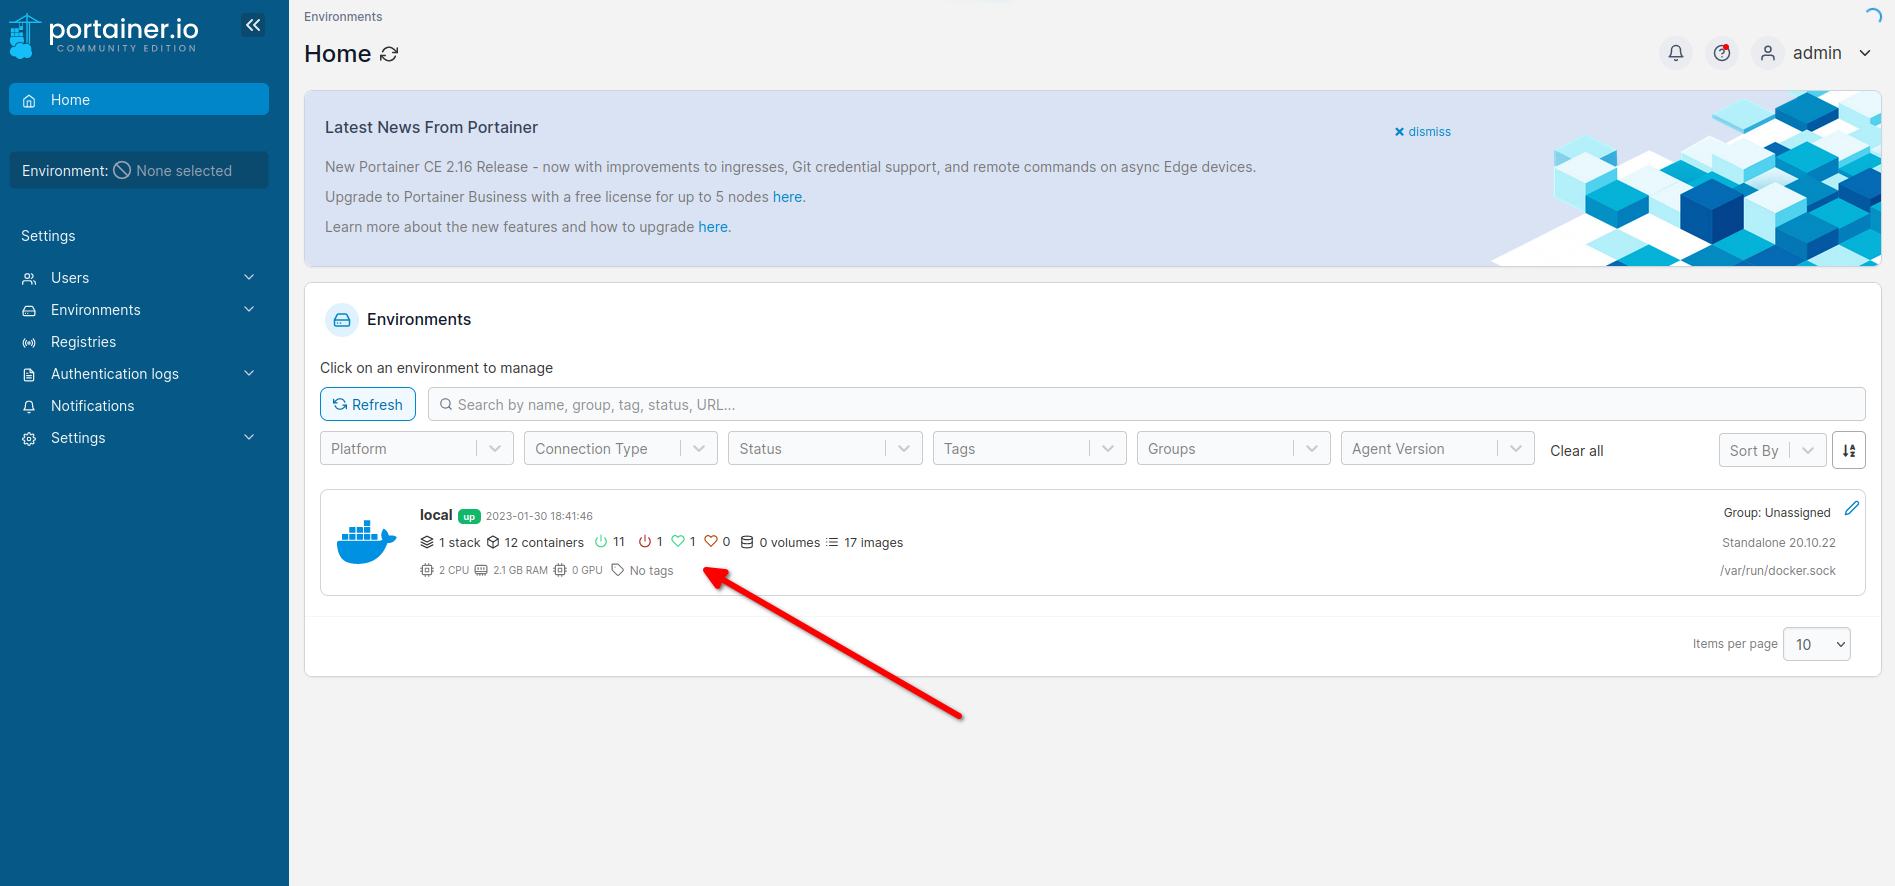
Task: Dismiss the latest news banner
Action: click(x=1422, y=132)
